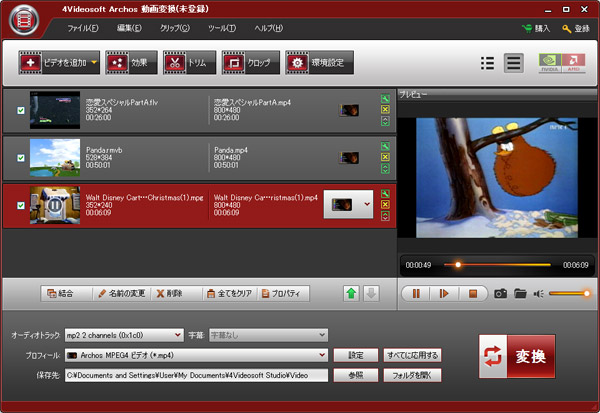The image size is (600, 413).
Task: Open the Crop (クロップ) tool
Action: click(251, 62)
